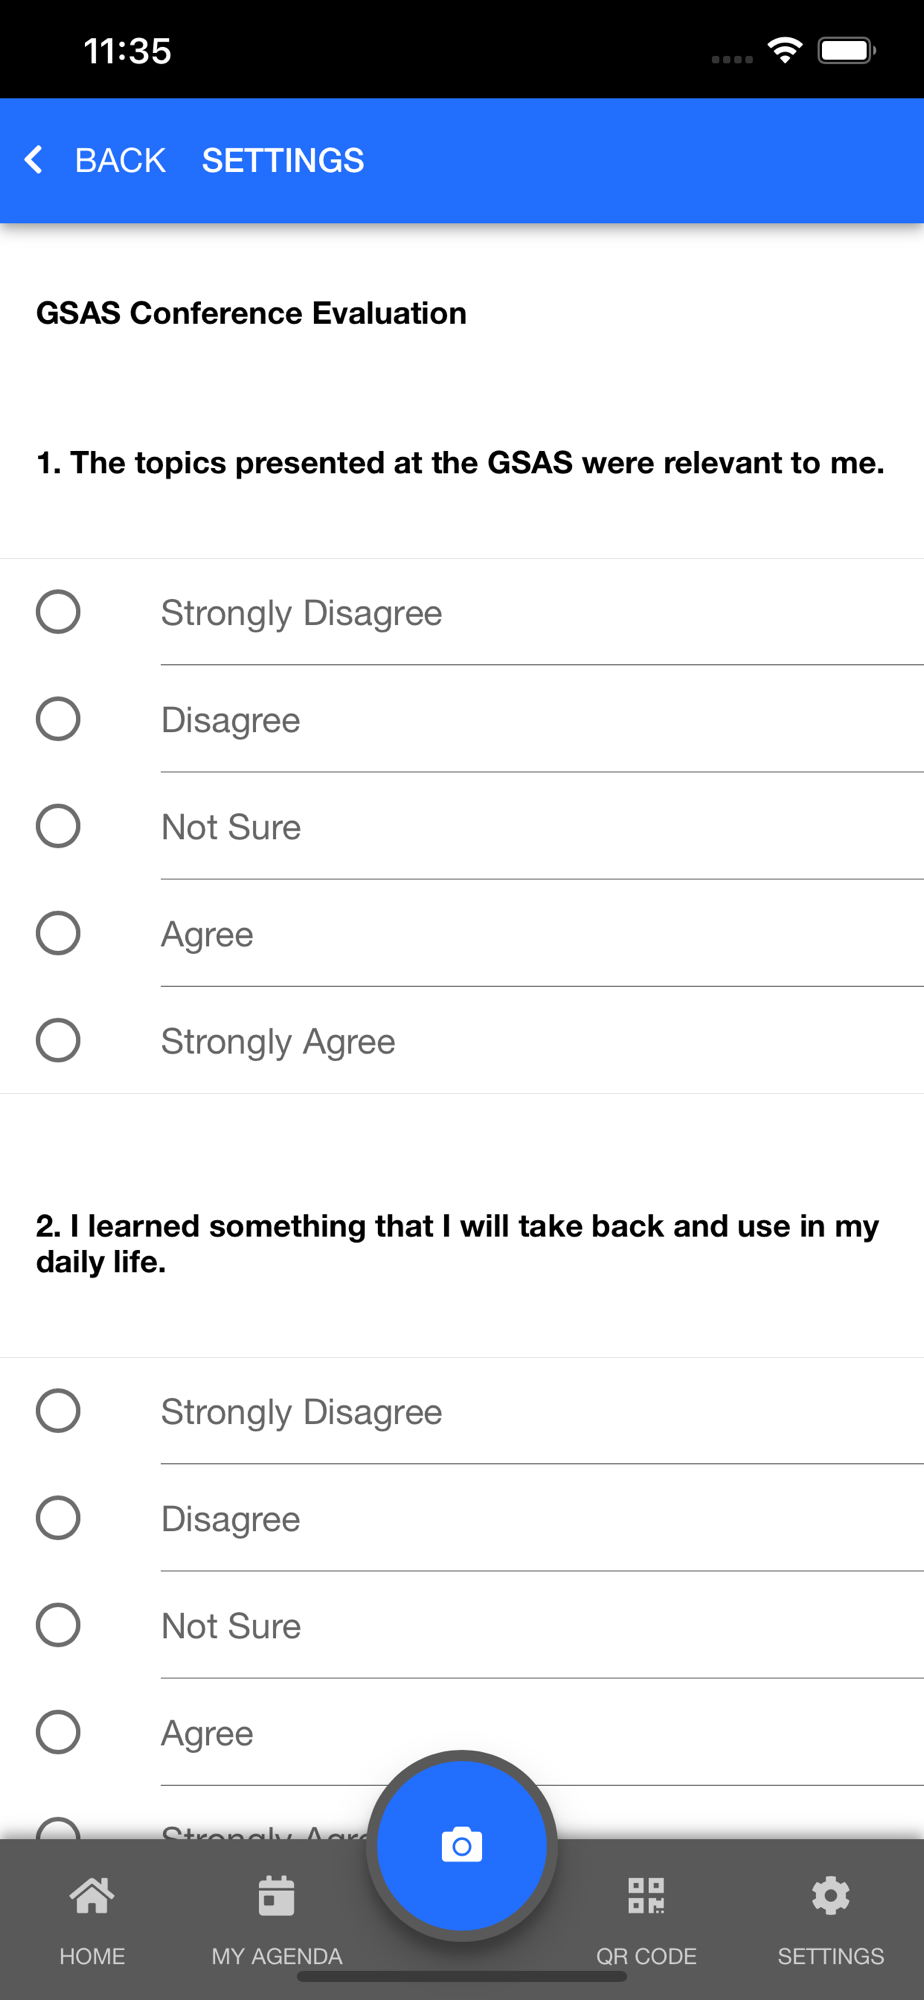Select Strongly Disagree for question 1
Image resolution: width=924 pixels, height=2000 pixels.
tap(58, 612)
